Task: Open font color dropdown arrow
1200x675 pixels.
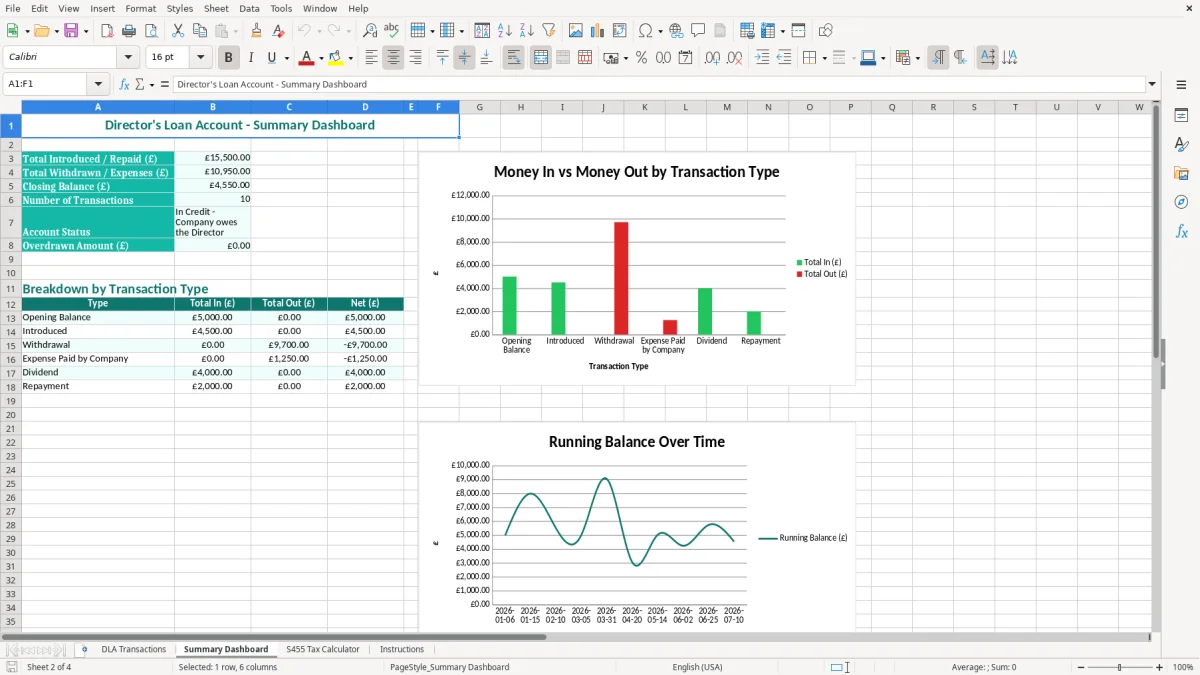Action: click(x=321, y=58)
